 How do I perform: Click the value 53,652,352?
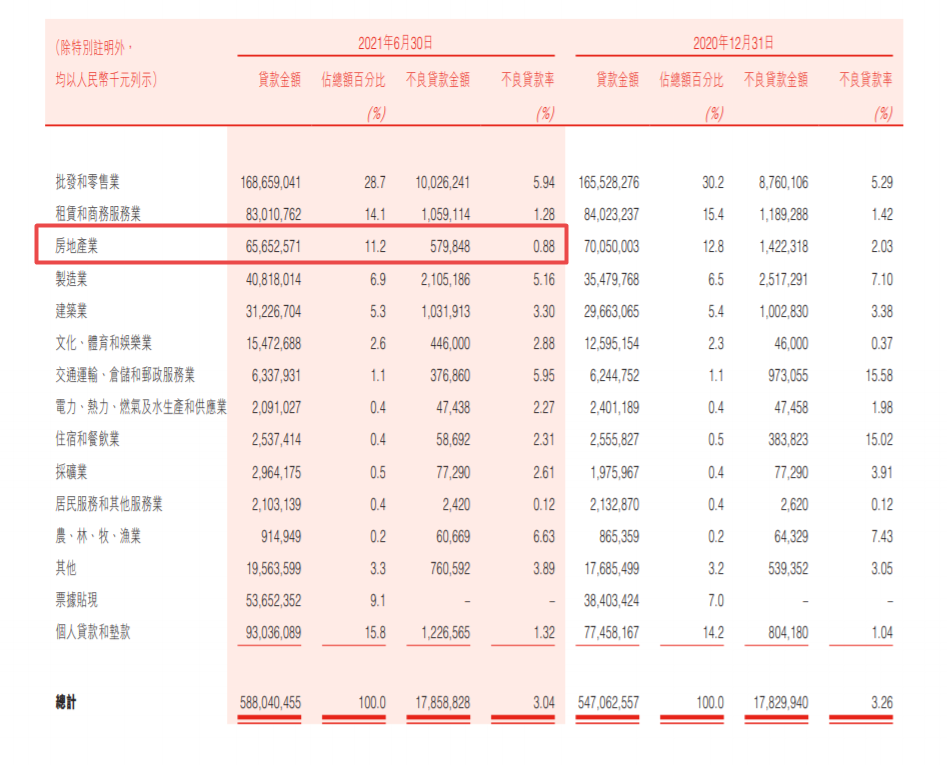click(273, 601)
